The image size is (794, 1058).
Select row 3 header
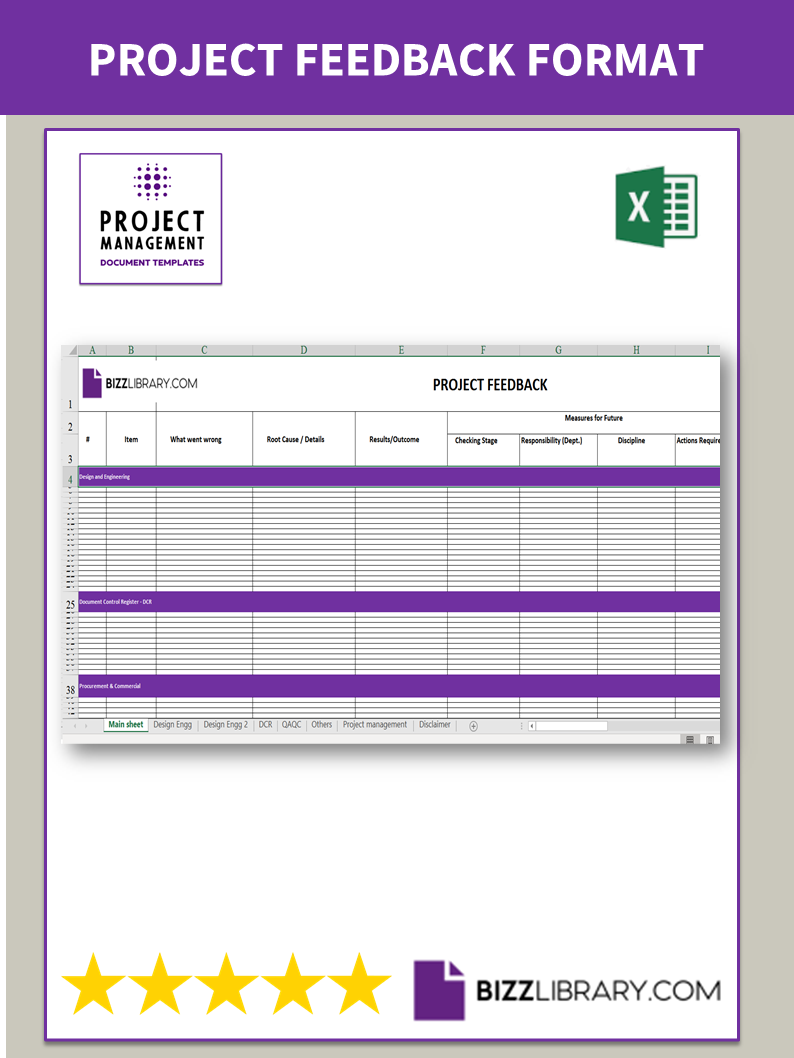tap(70, 450)
